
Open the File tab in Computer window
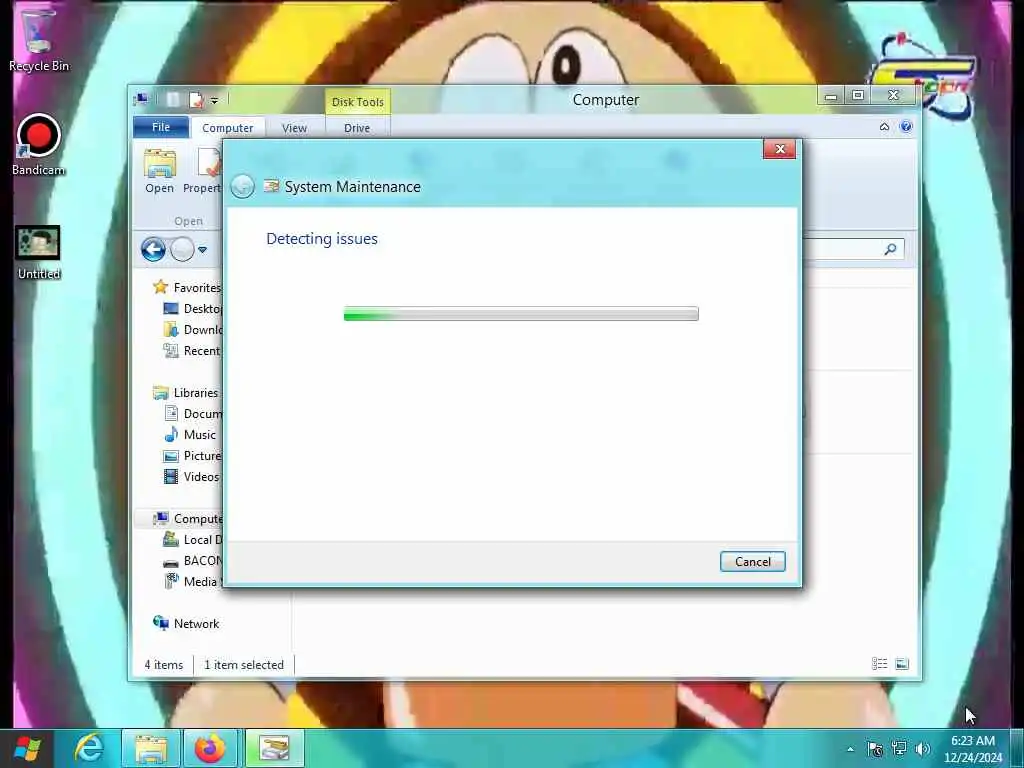pos(161,127)
